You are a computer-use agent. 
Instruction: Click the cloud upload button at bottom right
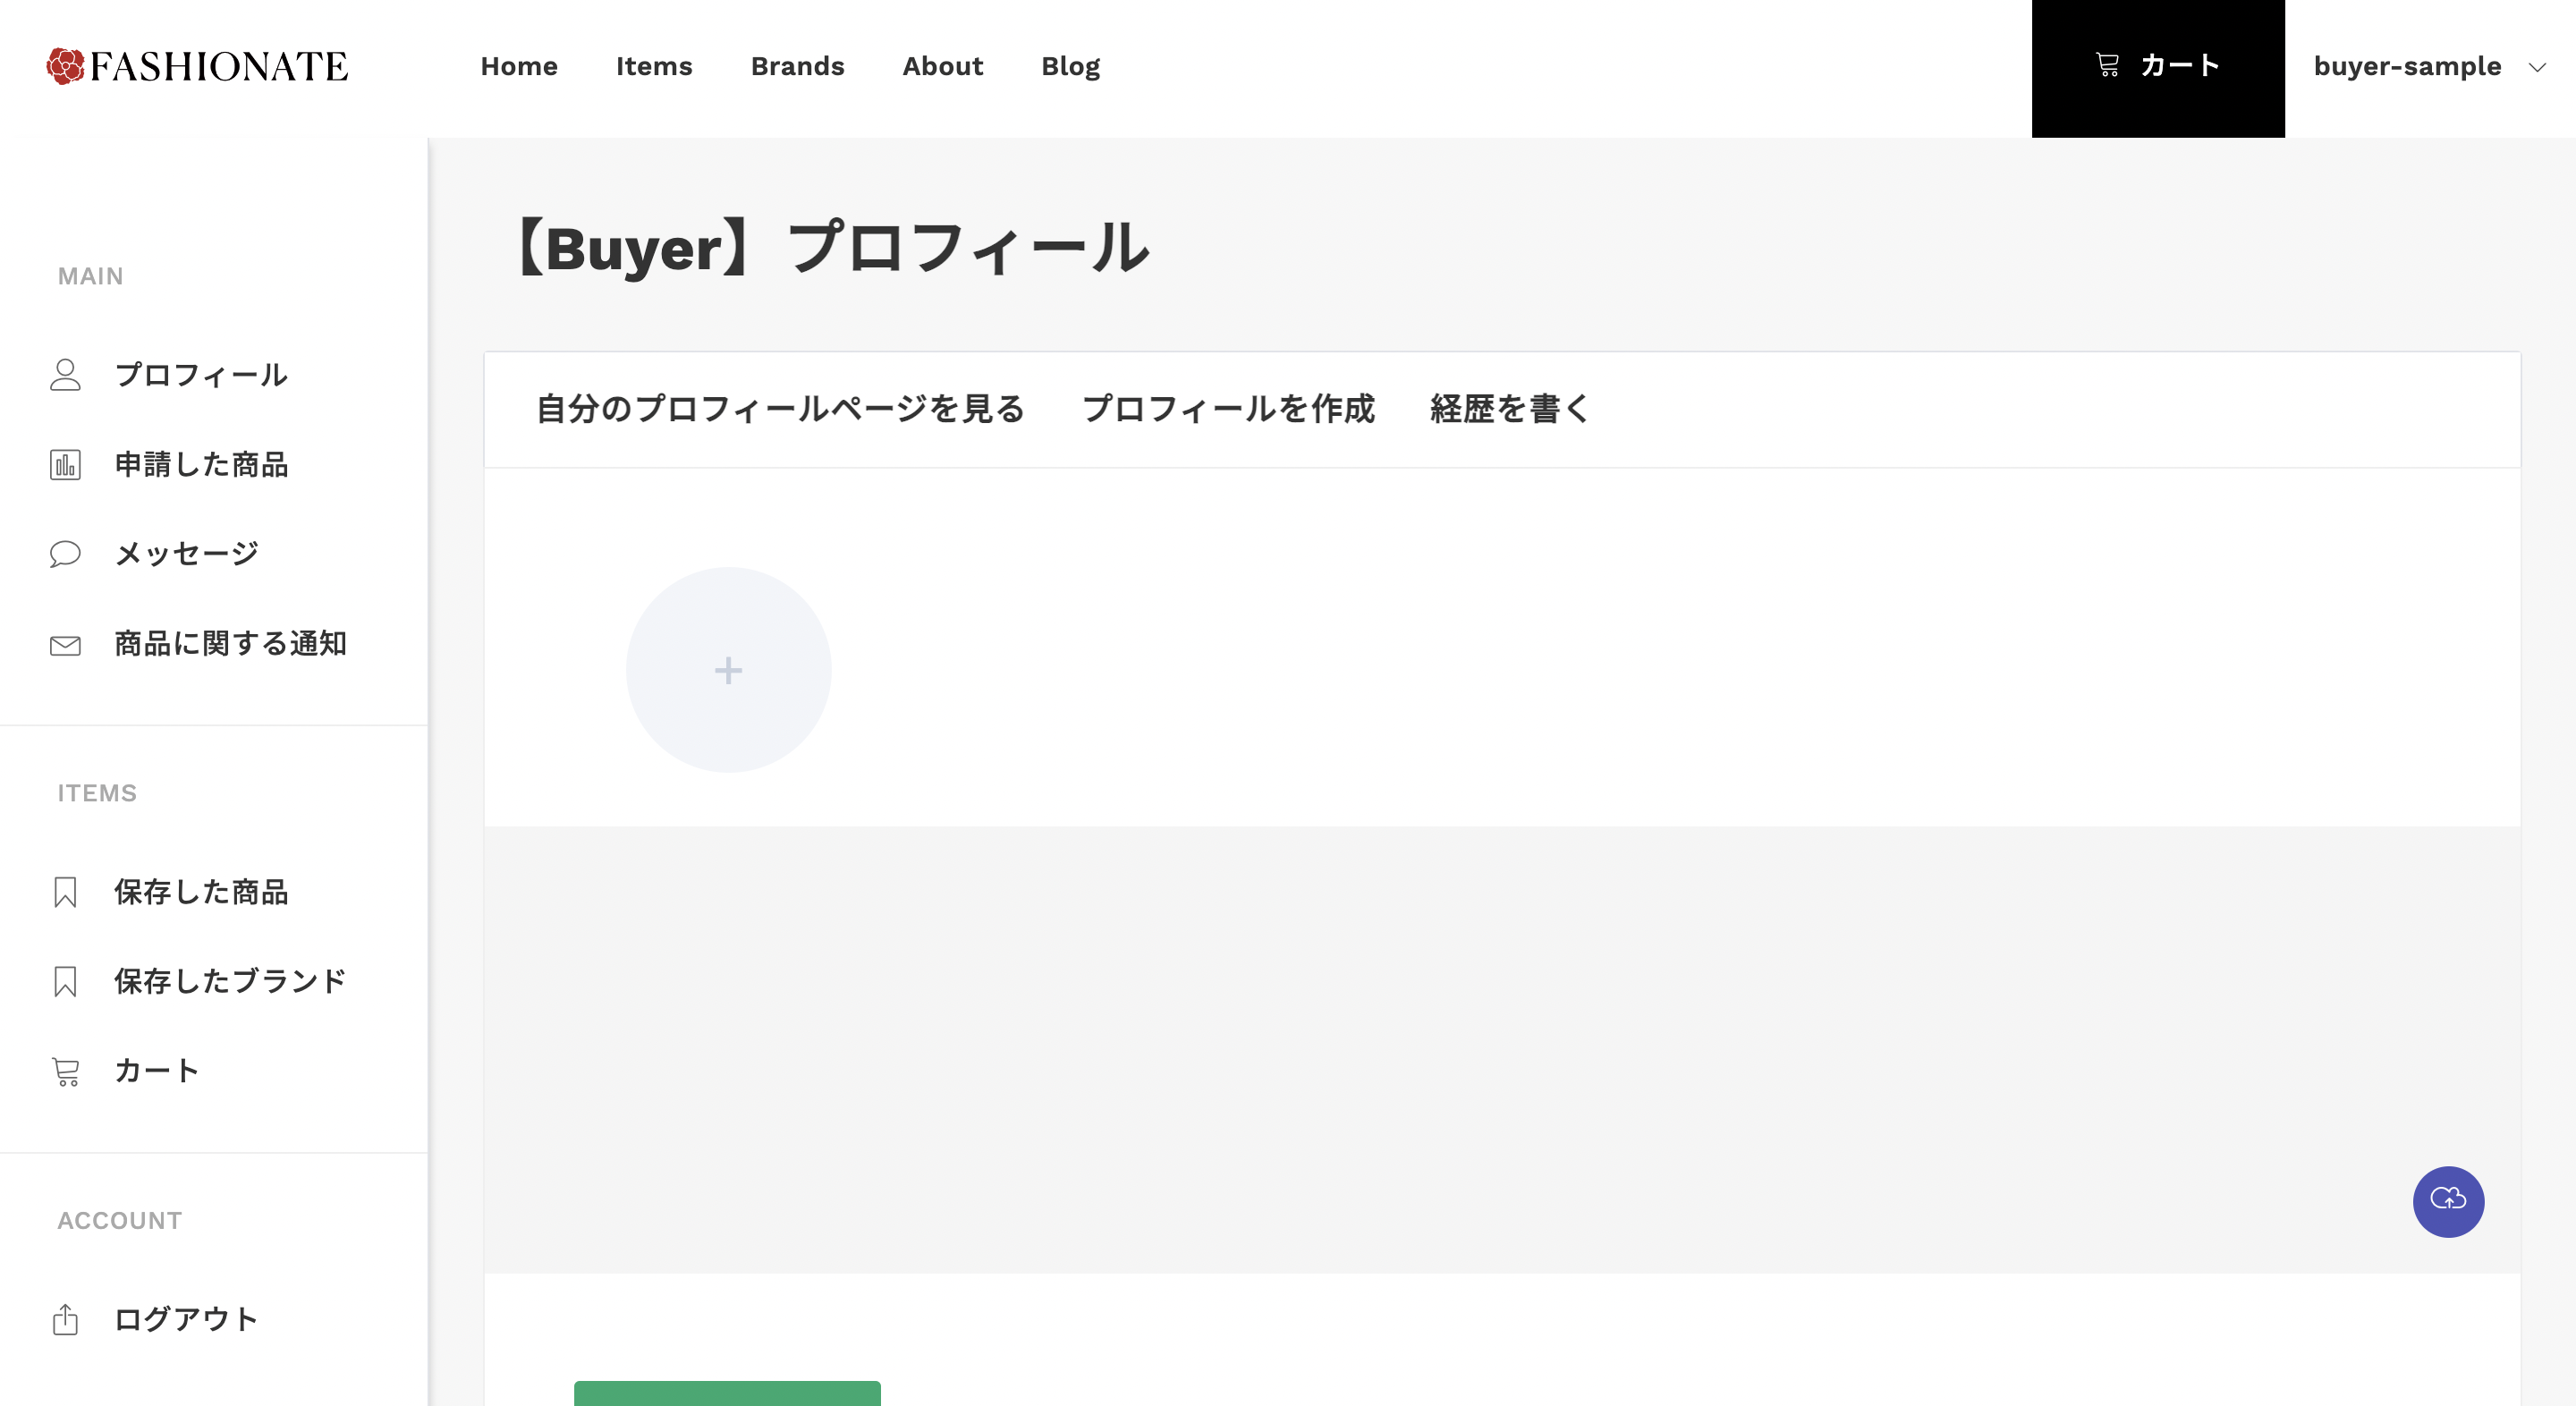pos(2448,1202)
